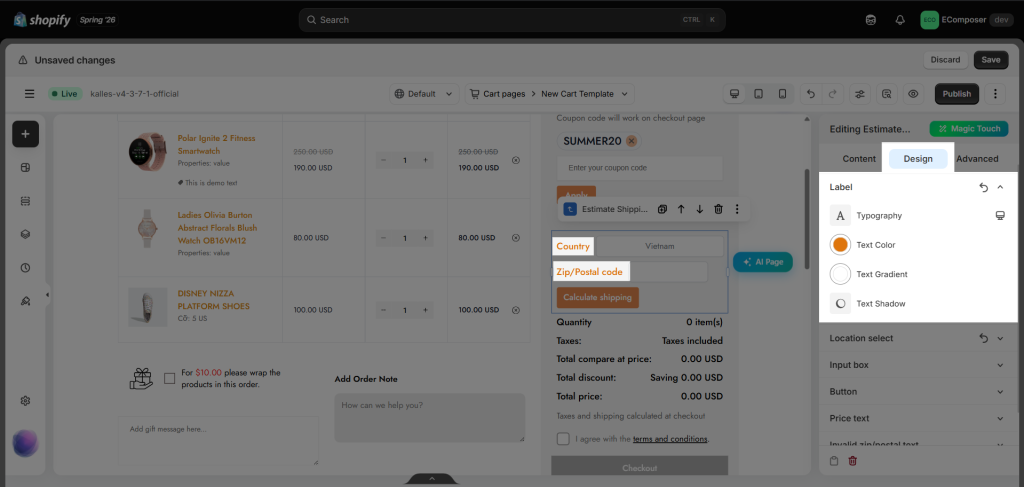Increase Polar Ignite 2 quantity
1024x487 pixels.
tap(425, 160)
